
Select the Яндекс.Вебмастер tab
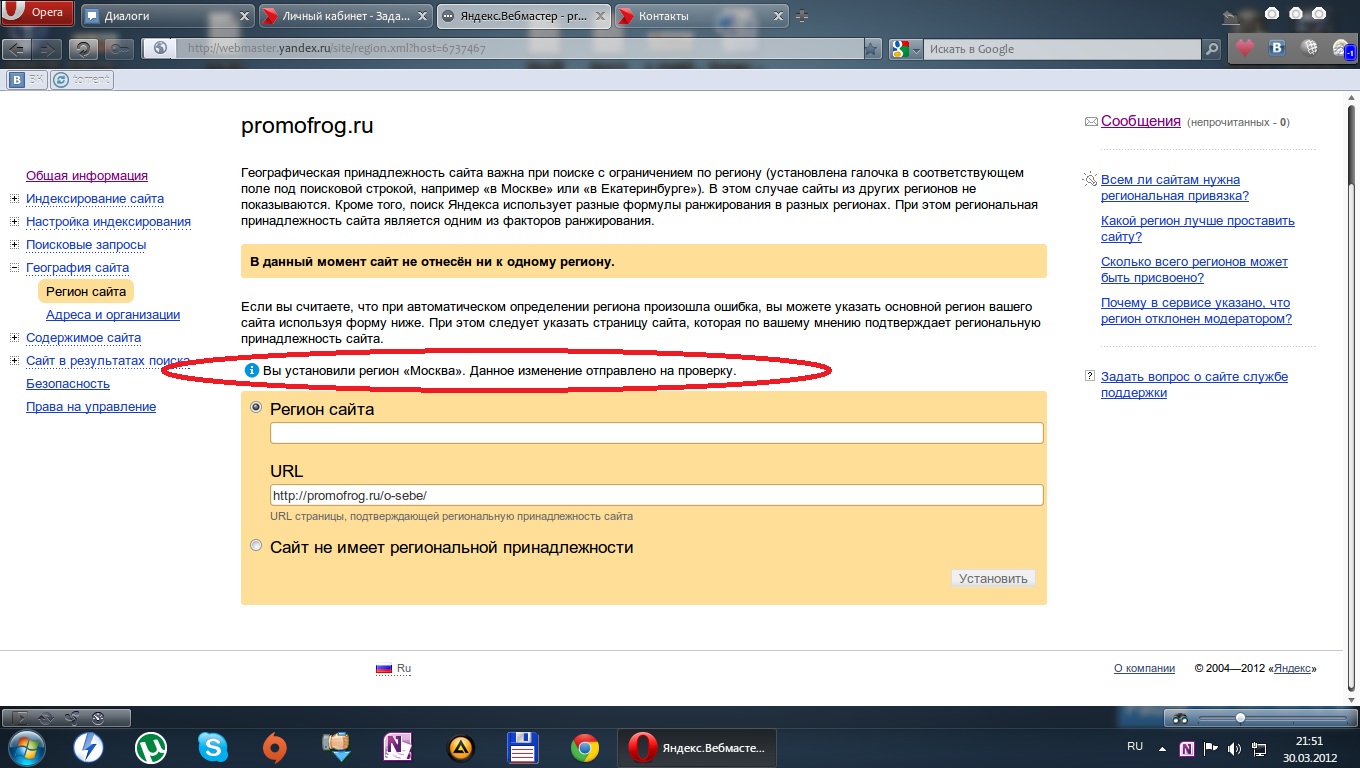525,16
